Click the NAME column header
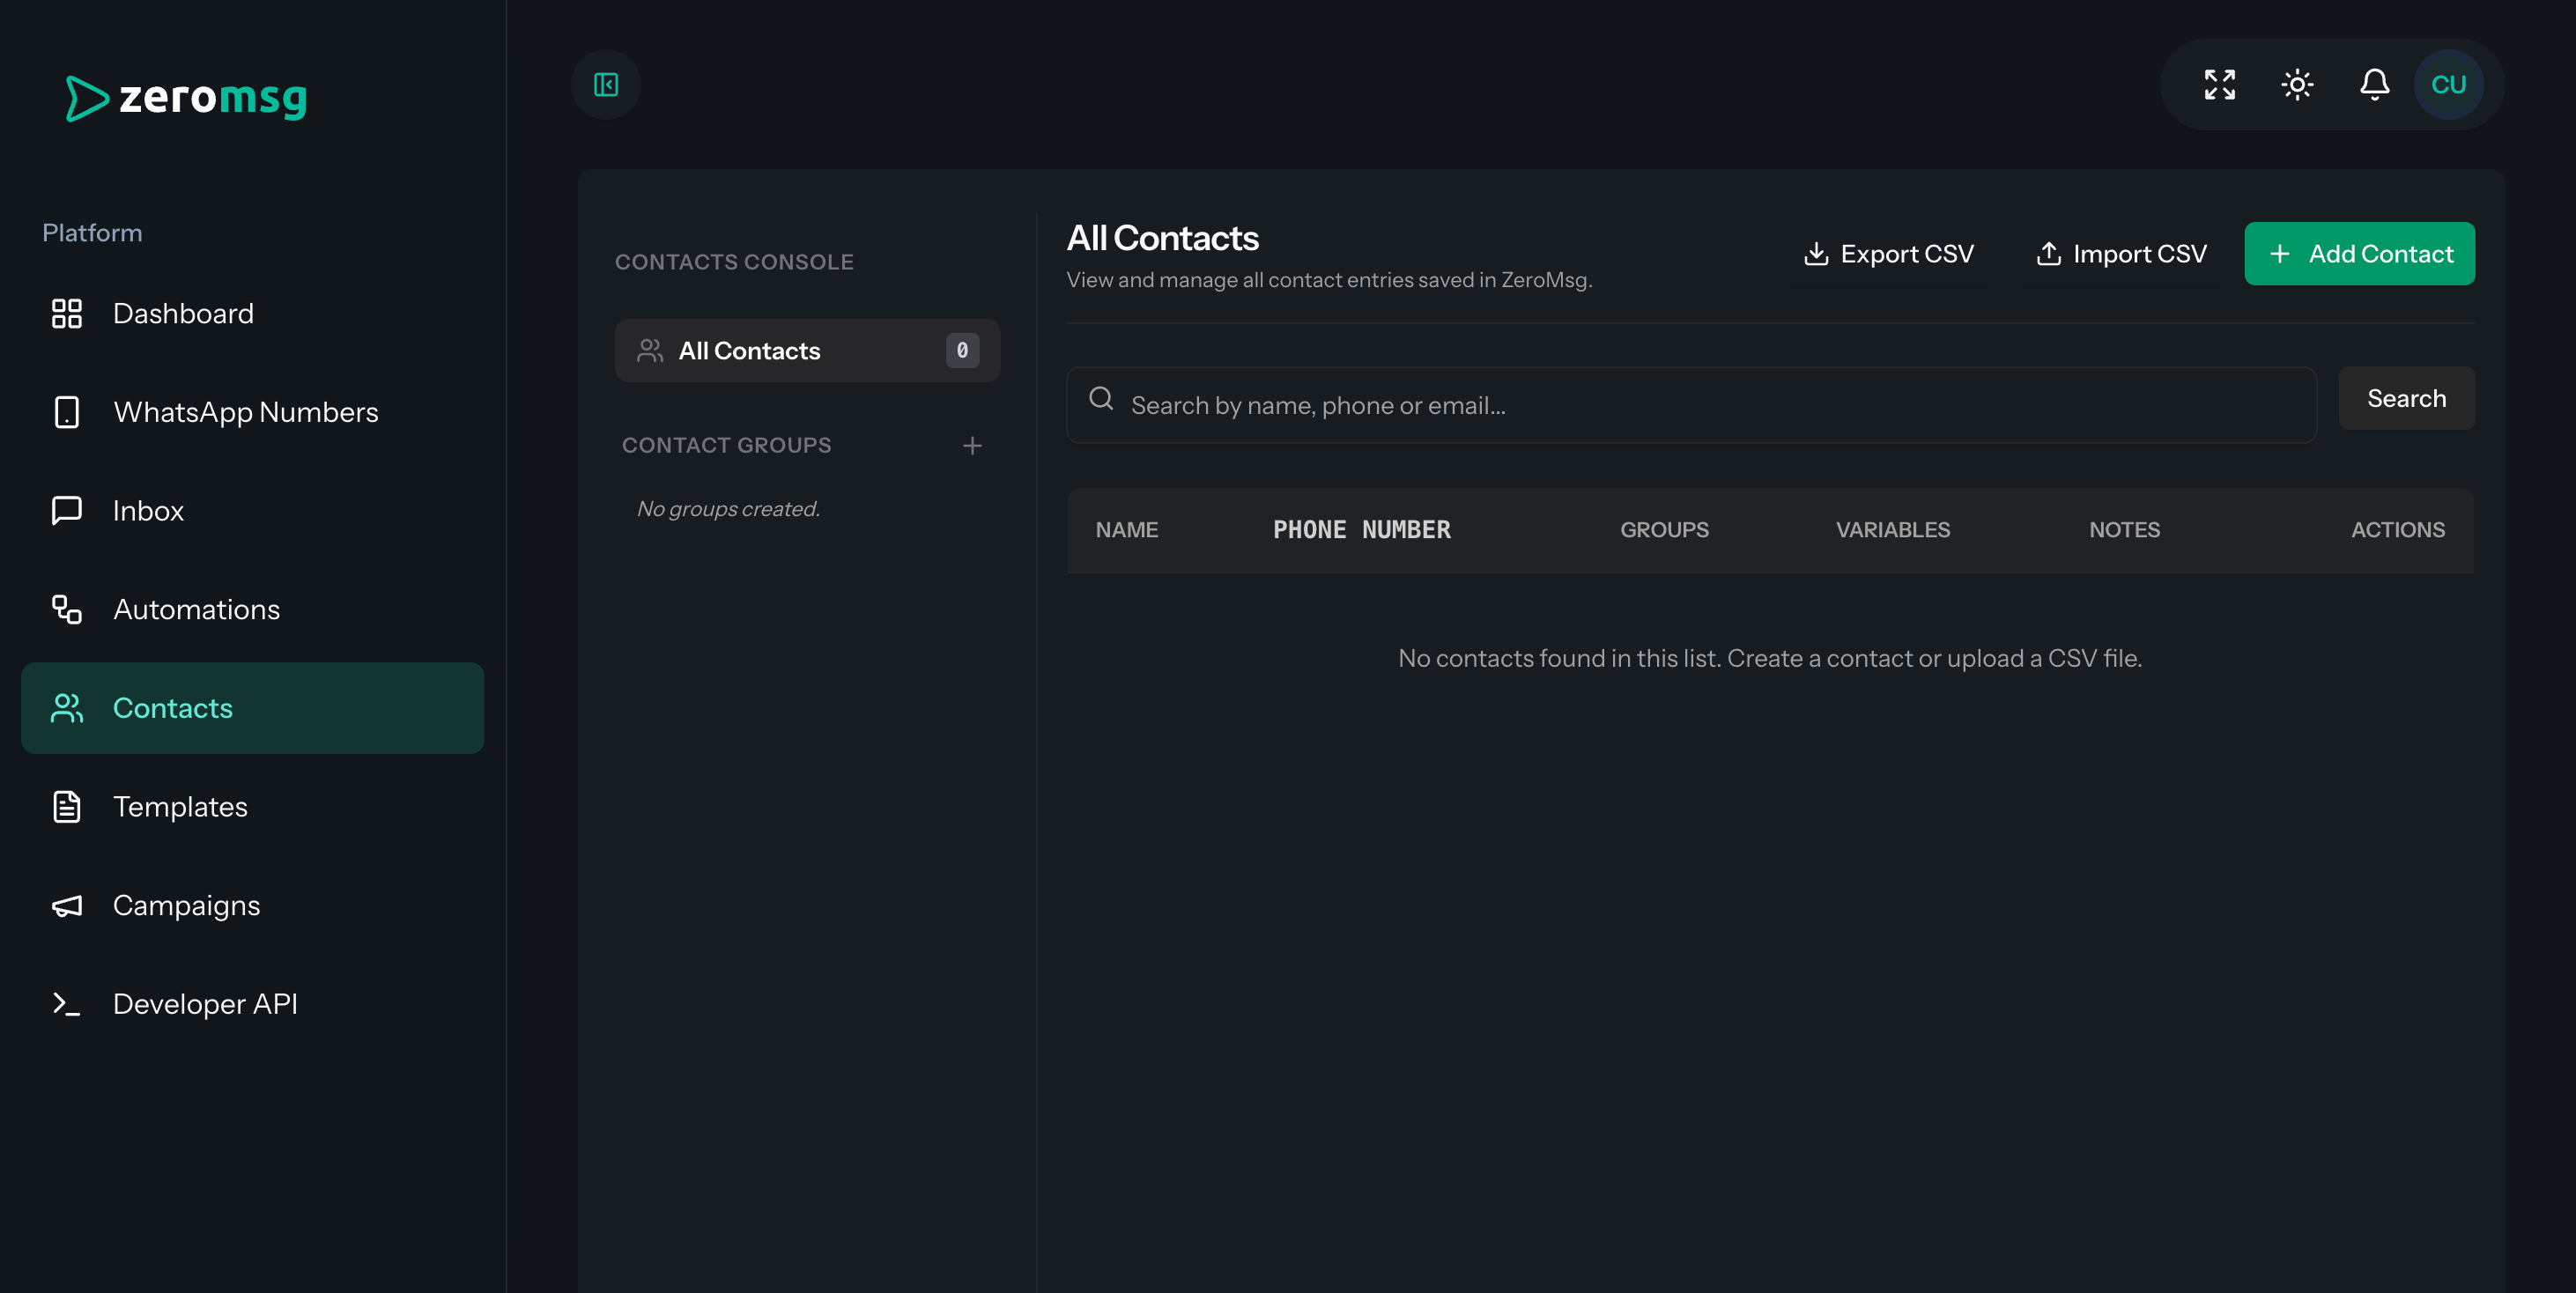 point(1126,530)
